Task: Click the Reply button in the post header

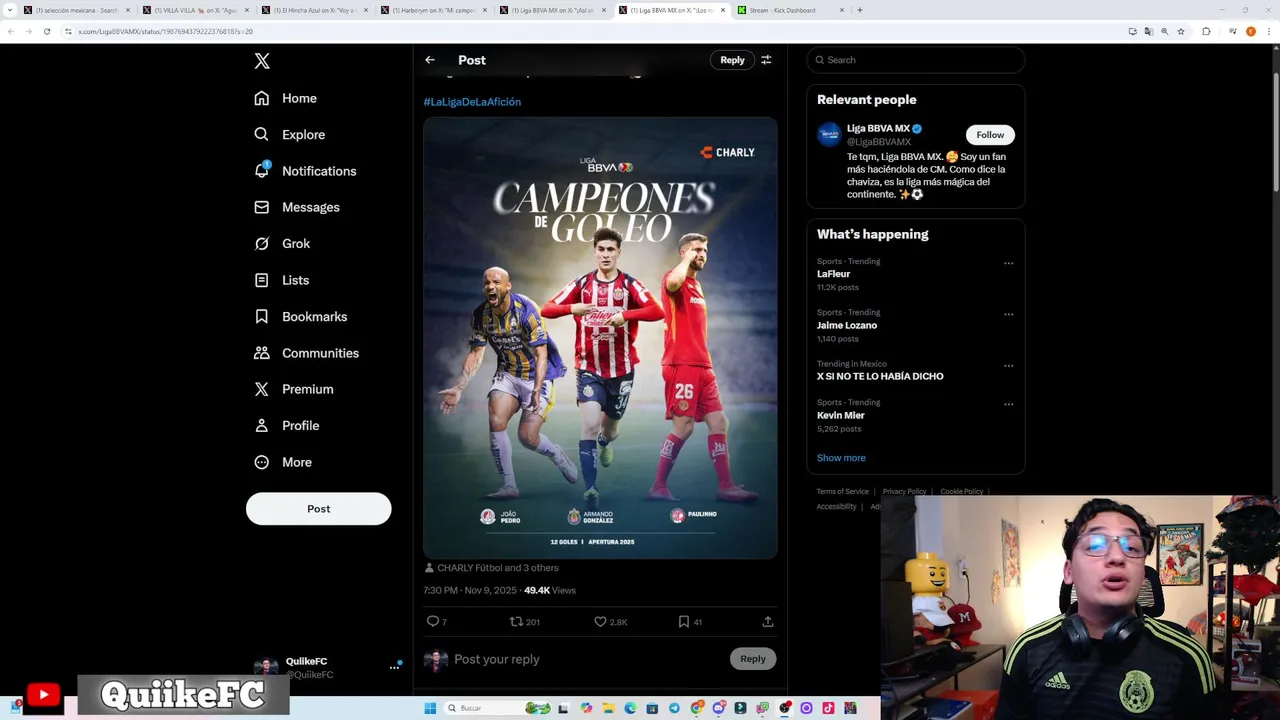Action: [x=732, y=60]
